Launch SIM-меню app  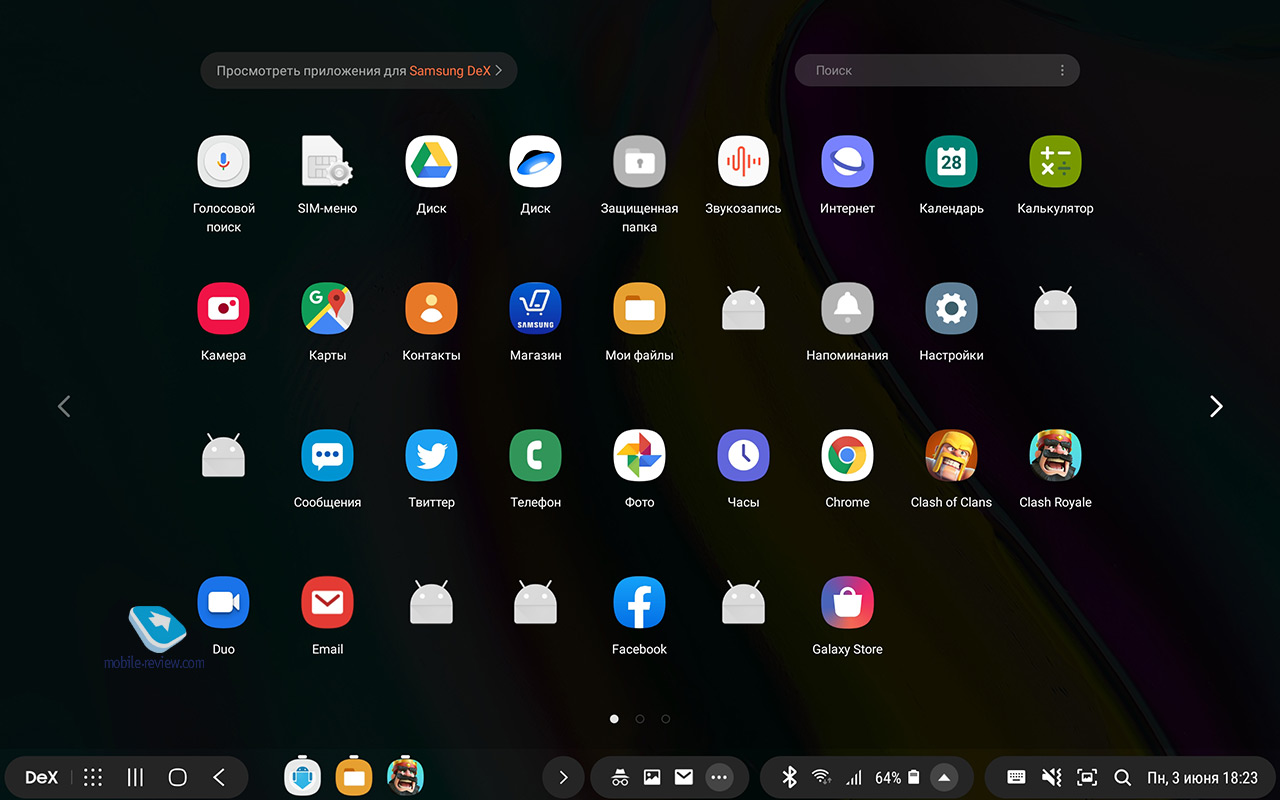point(327,162)
